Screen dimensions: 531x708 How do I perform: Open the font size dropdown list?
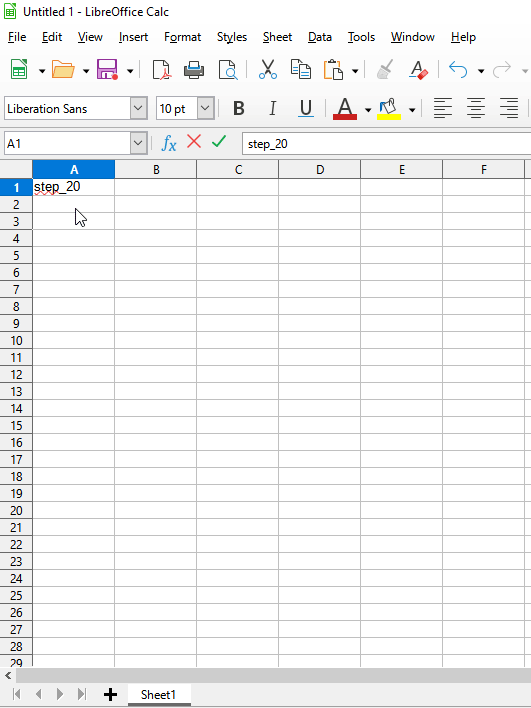pyautogui.click(x=205, y=108)
